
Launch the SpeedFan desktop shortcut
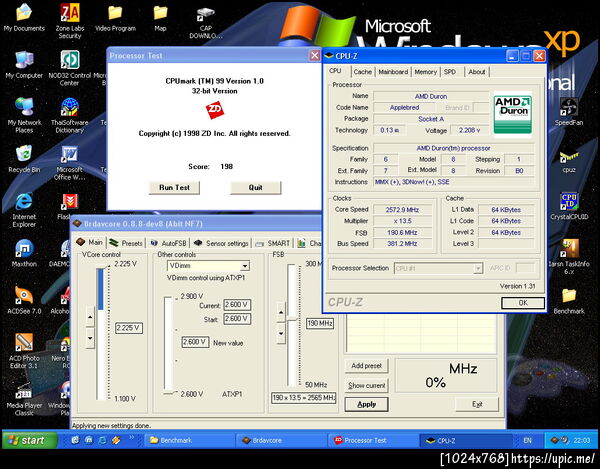tap(569, 111)
